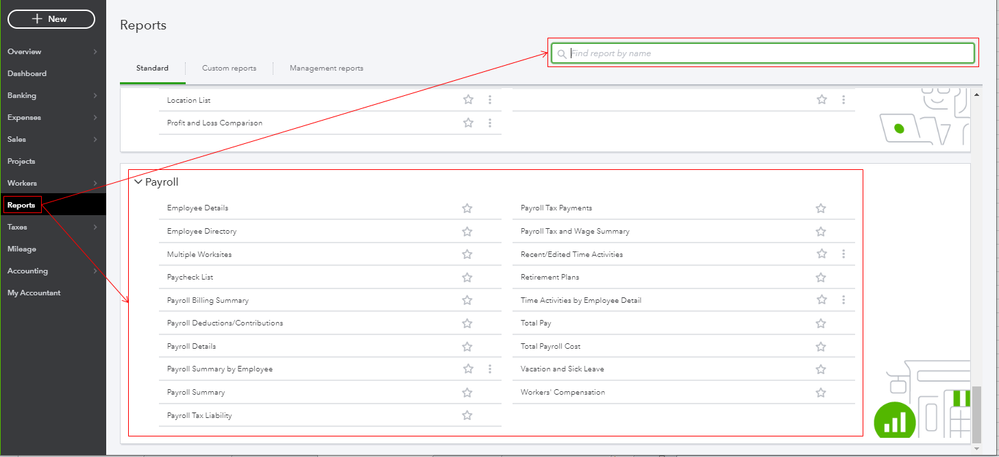This screenshot has width=999, height=457.
Task: Open more options for Profit and Loss Comparison
Action: pyautogui.click(x=490, y=123)
